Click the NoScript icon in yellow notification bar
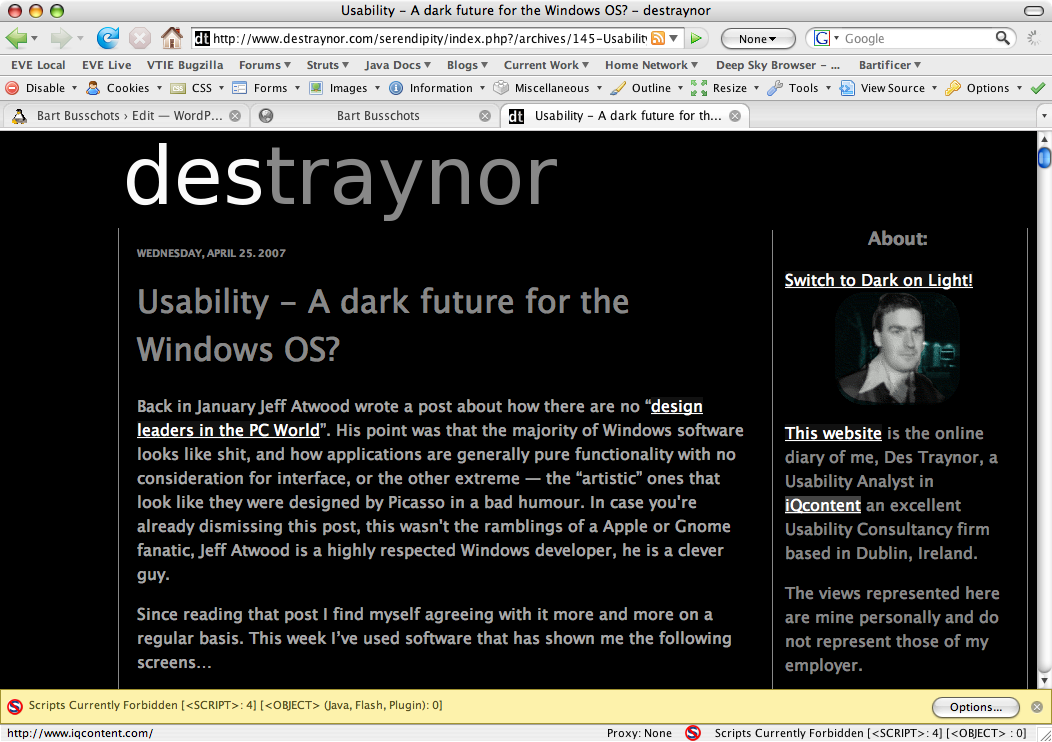 (x=15, y=706)
